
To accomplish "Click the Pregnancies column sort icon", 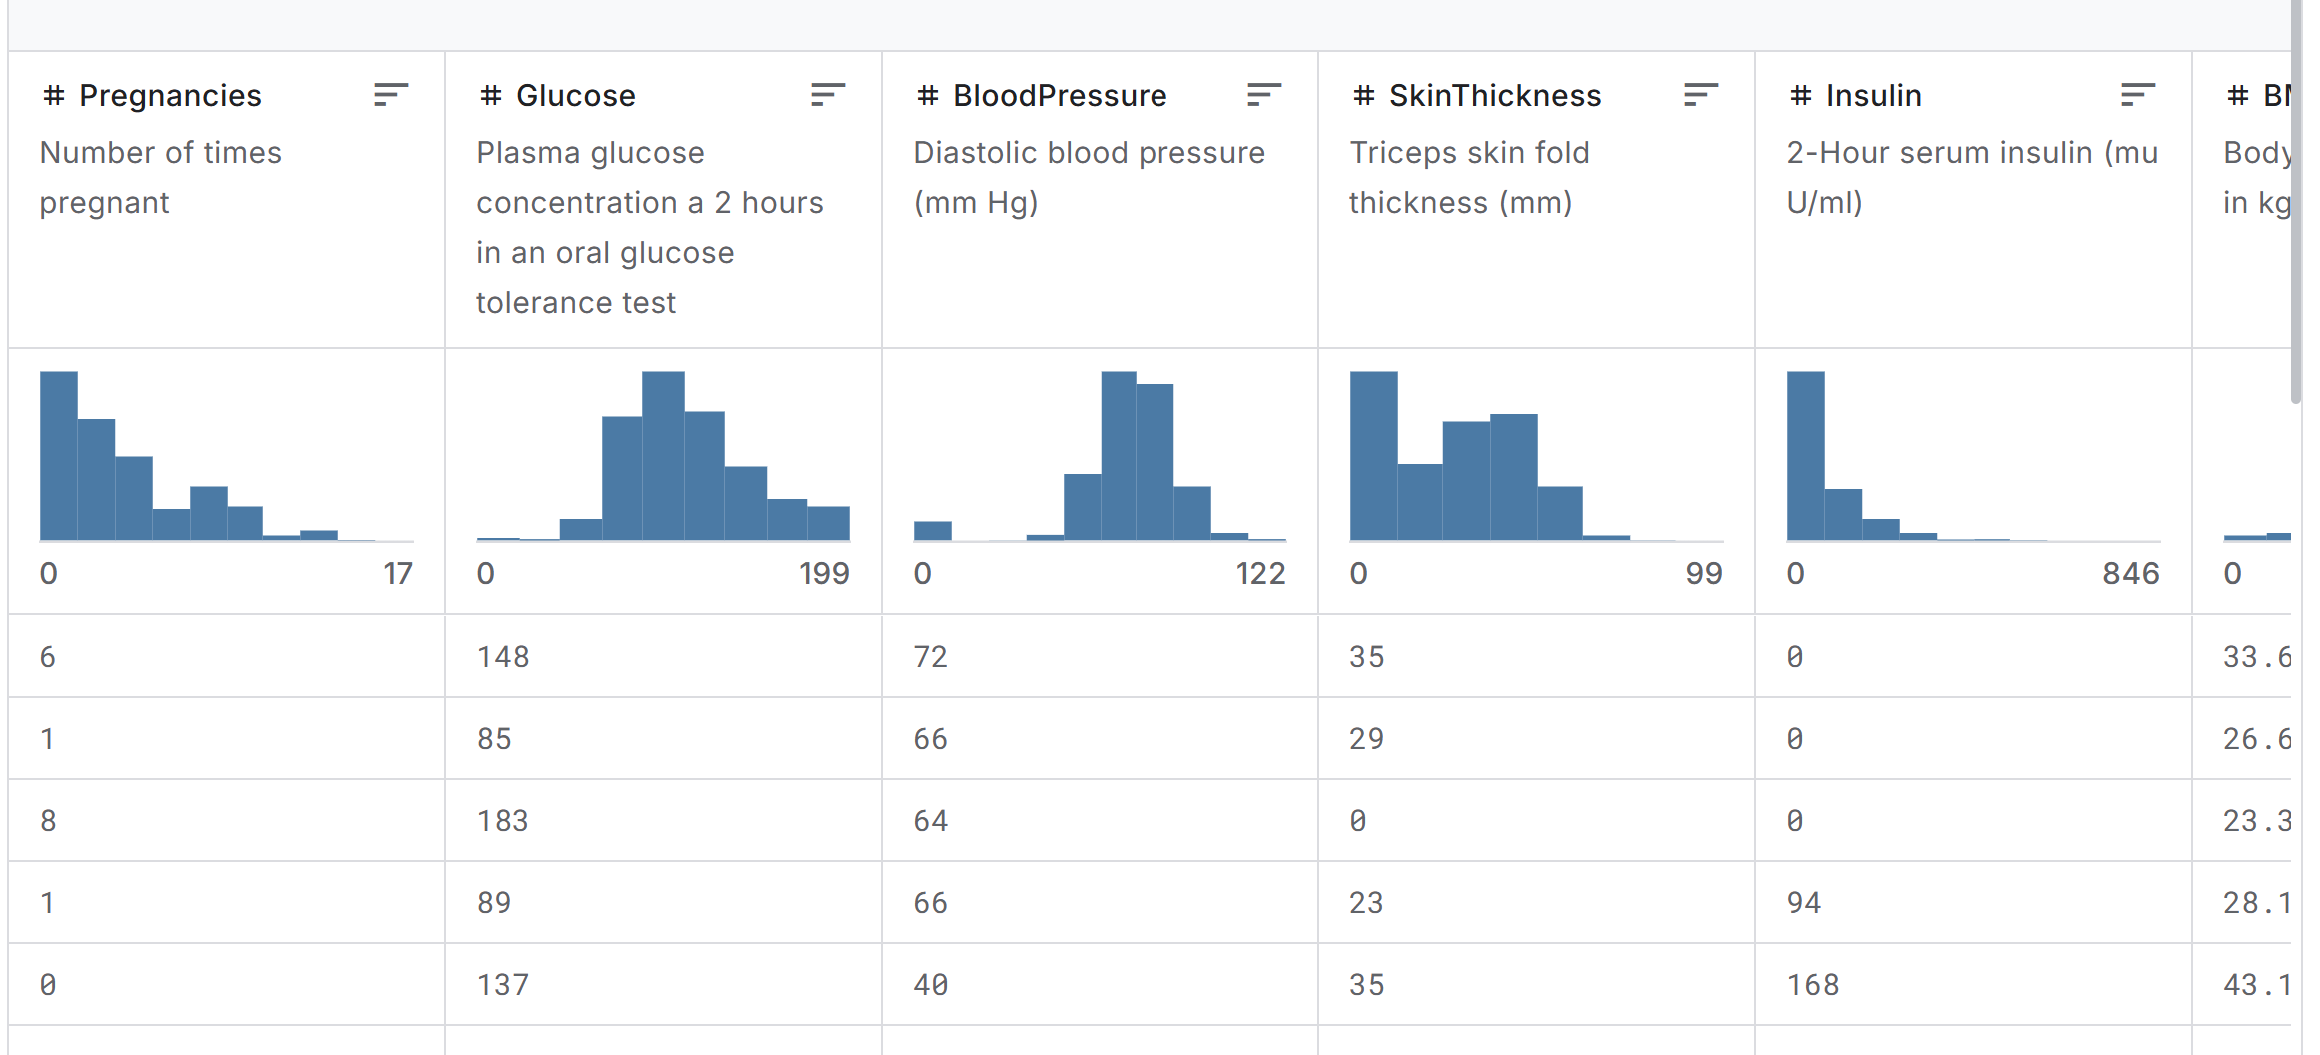I will [x=391, y=95].
